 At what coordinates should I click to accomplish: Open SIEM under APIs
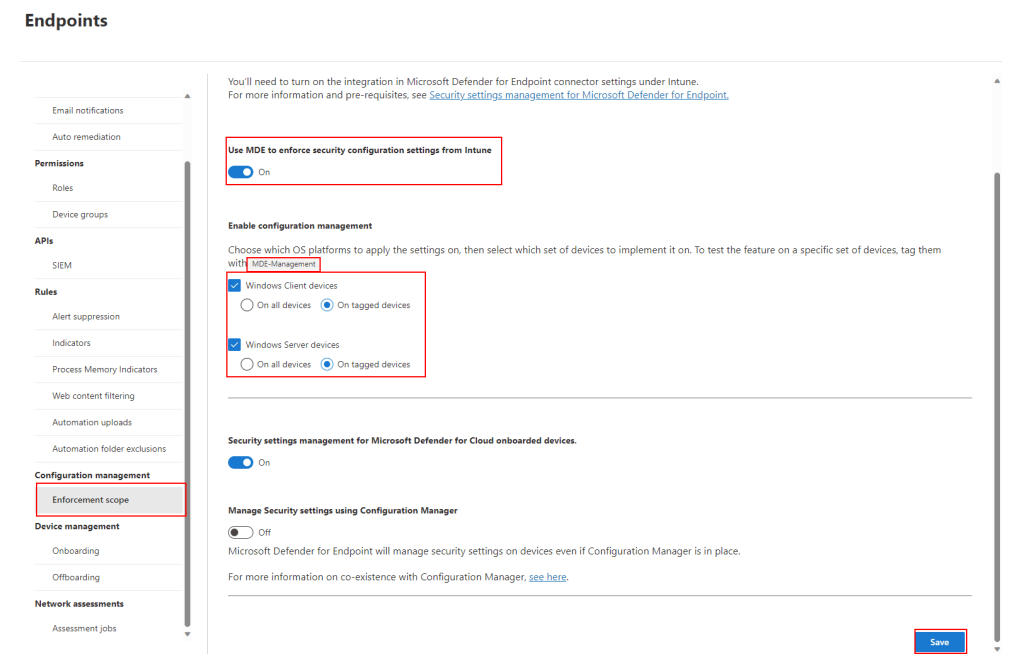click(62, 265)
